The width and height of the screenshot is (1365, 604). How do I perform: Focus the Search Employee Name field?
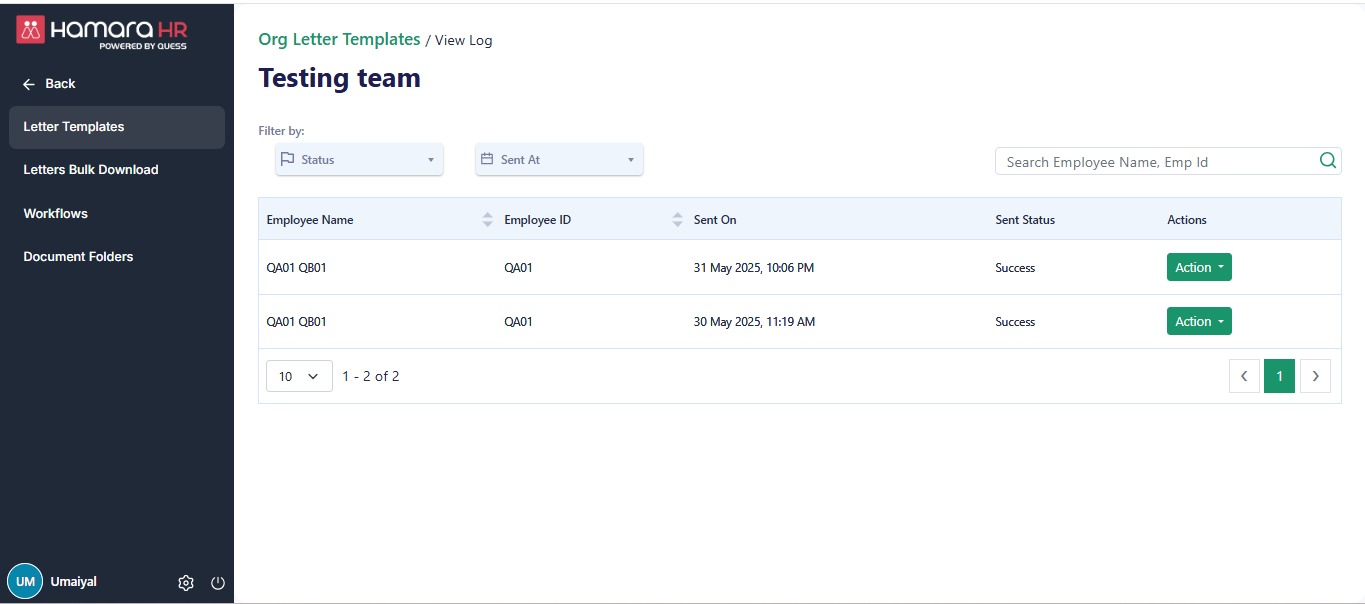pos(1155,162)
